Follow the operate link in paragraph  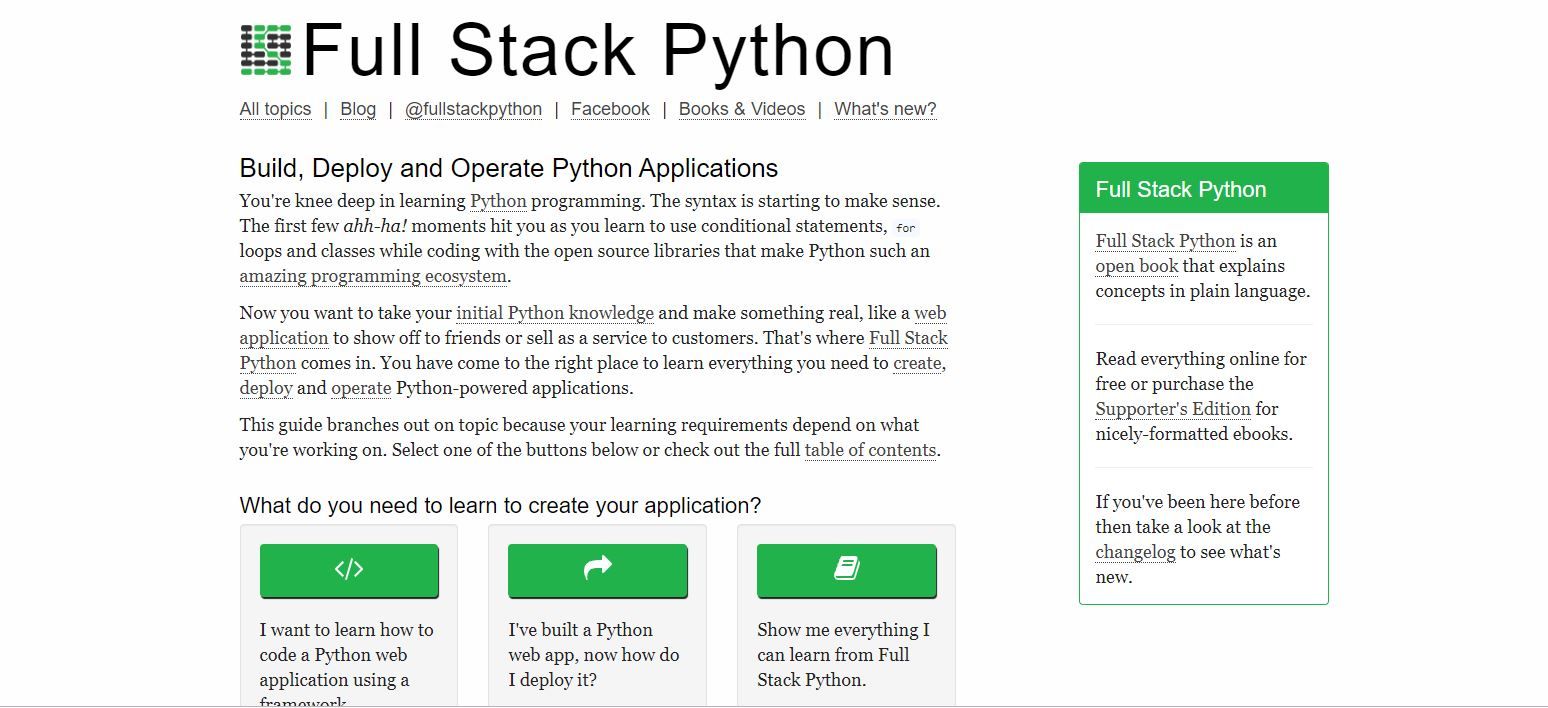pyautogui.click(x=361, y=388)
